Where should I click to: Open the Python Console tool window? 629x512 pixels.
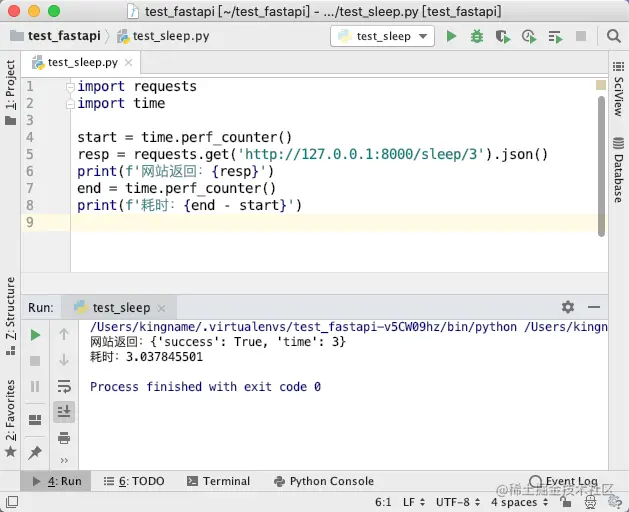tap(324, 481)
